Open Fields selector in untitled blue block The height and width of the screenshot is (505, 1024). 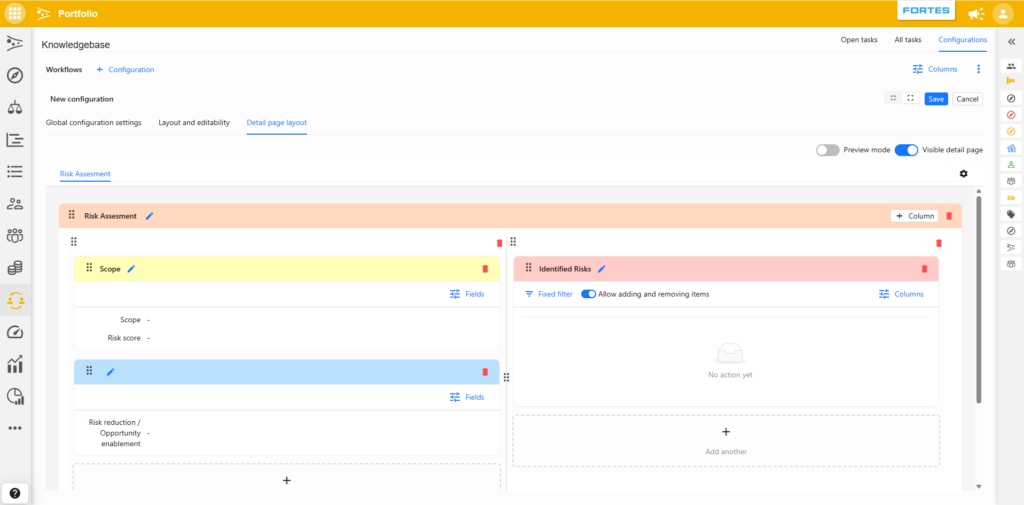click(x=467, y=397)
